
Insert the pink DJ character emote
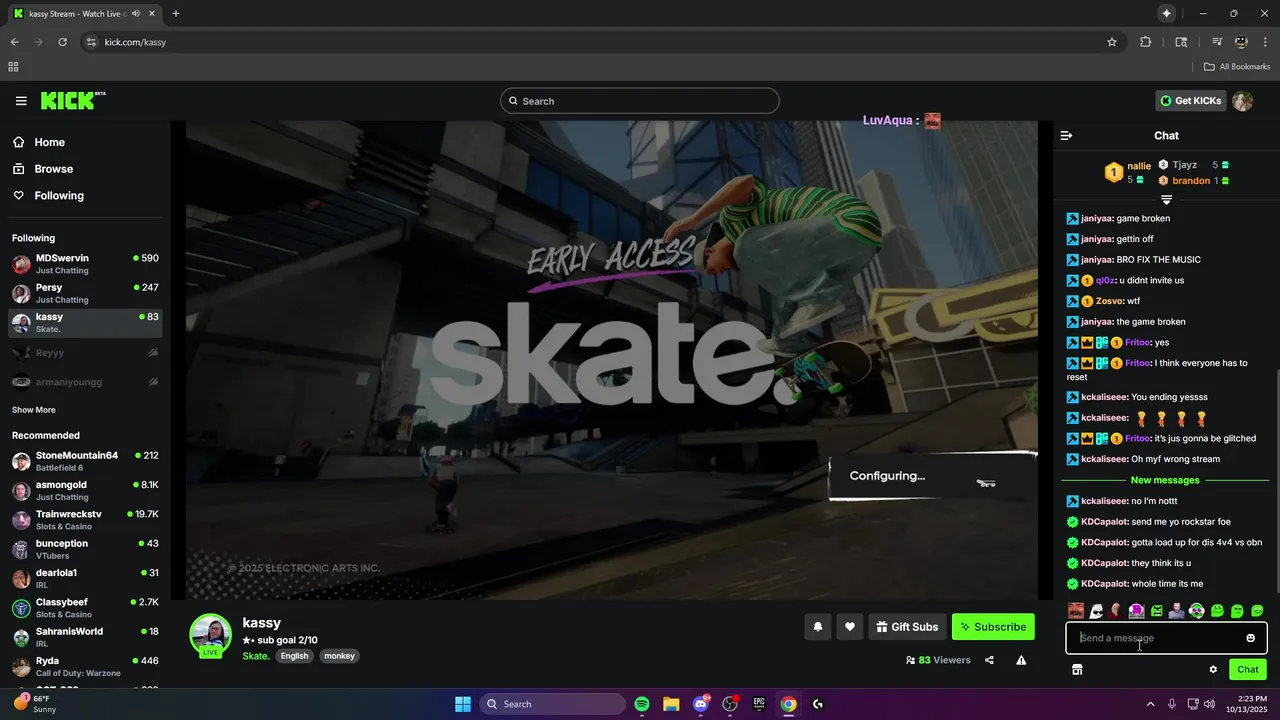tap(1136, 611)
